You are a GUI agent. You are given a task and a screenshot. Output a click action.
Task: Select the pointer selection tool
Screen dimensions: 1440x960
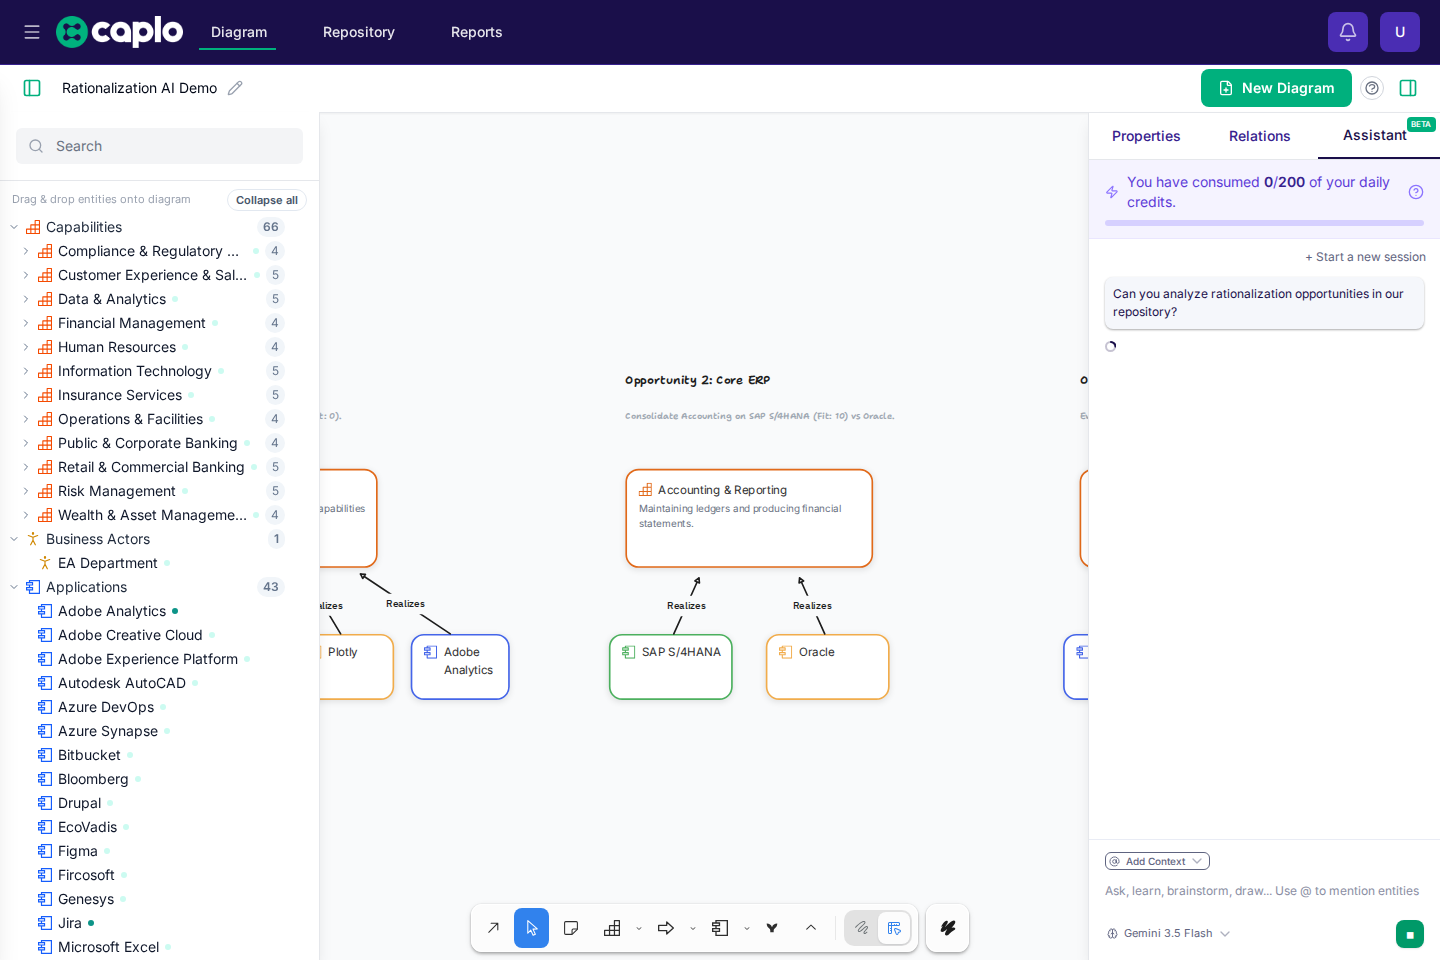532,928
